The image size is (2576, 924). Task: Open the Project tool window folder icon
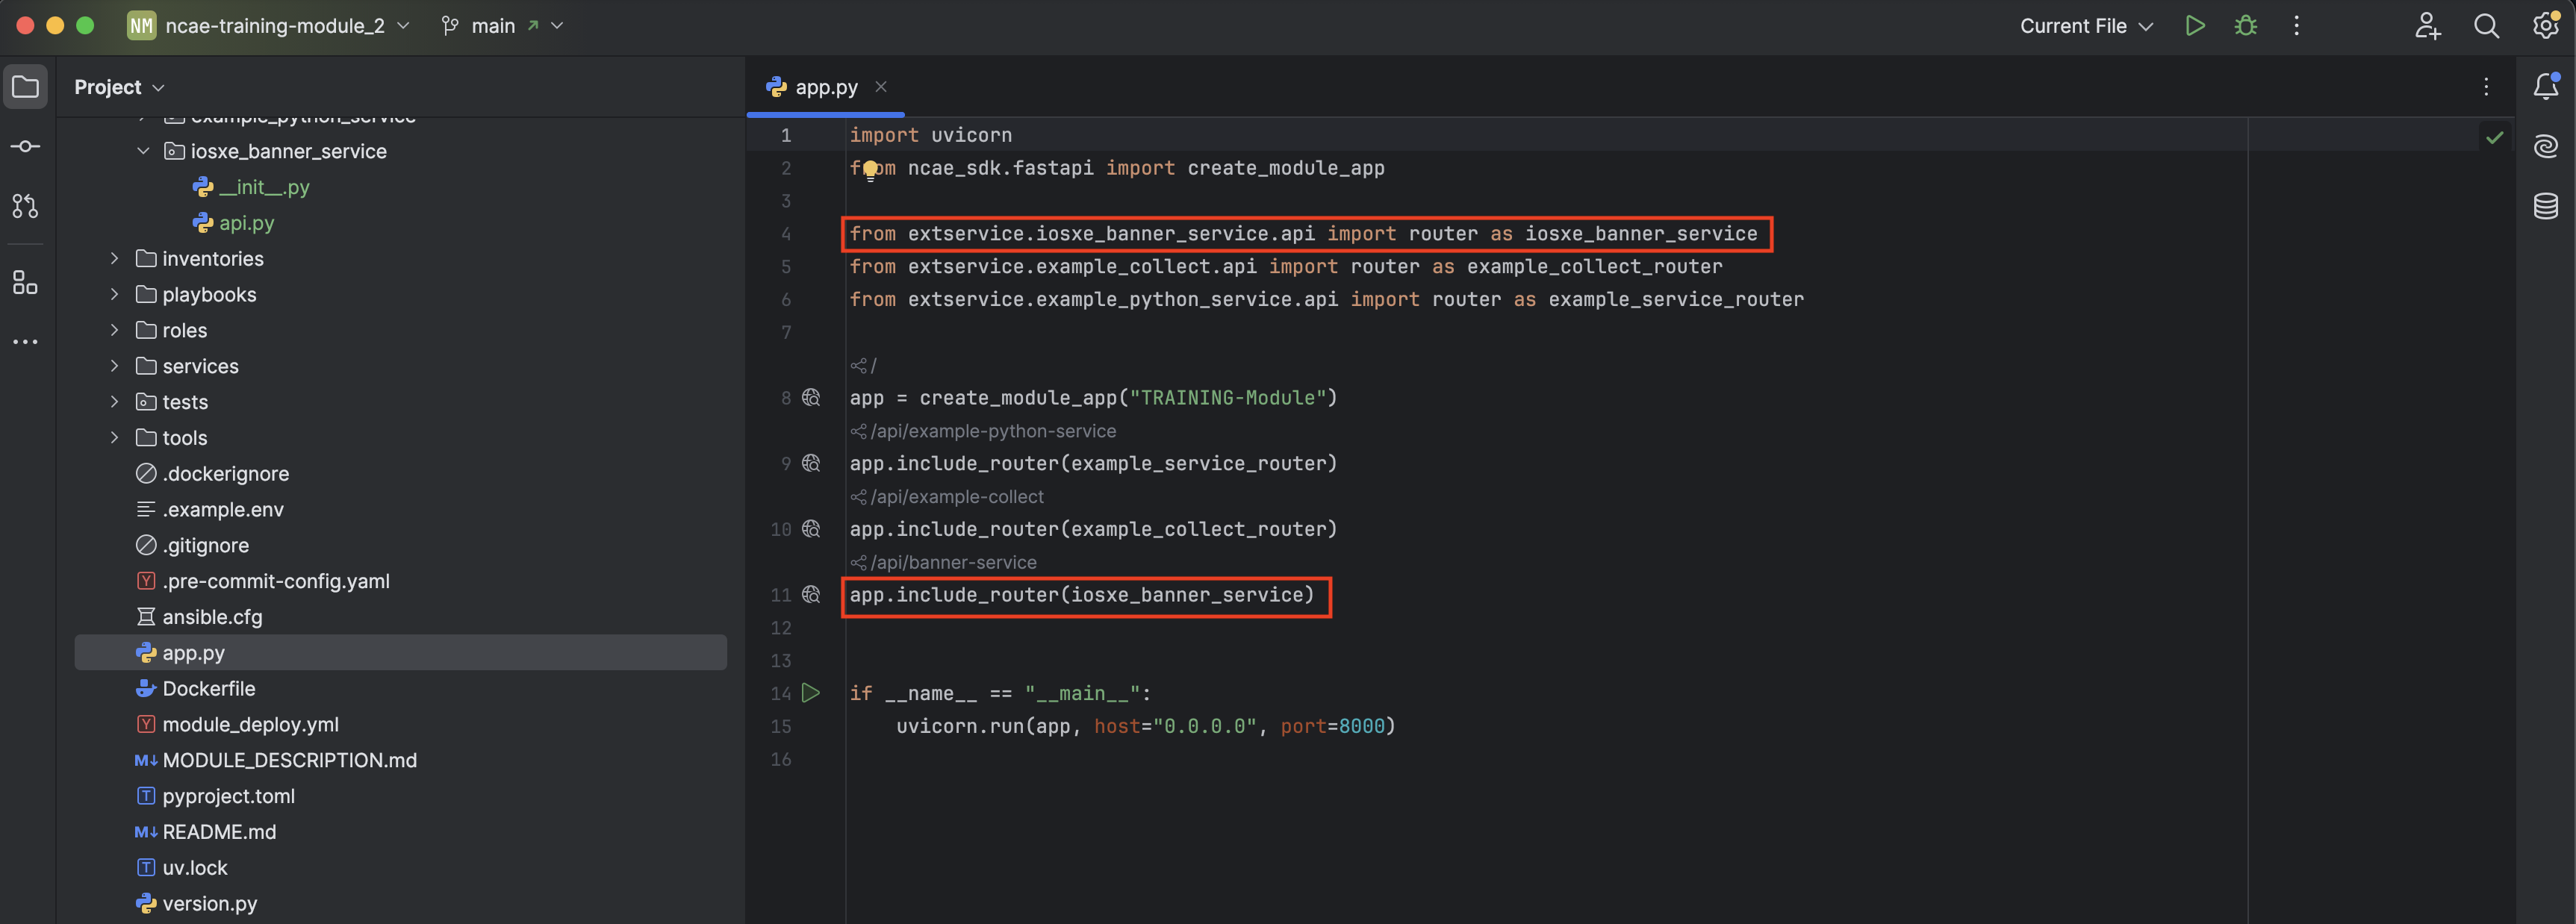coord(25,87)
